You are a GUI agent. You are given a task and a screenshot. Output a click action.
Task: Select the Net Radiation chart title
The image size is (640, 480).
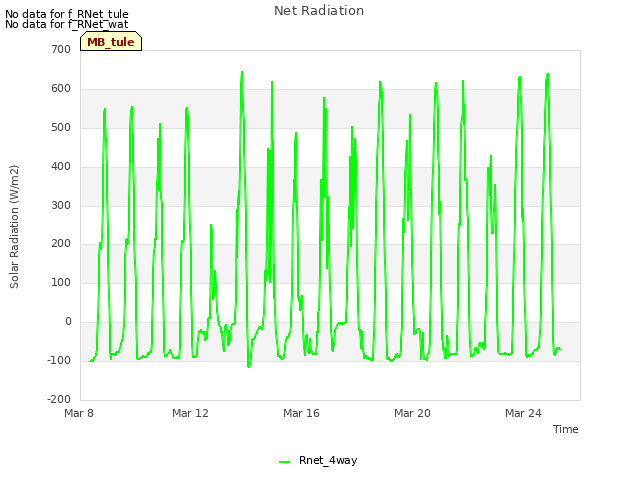[x=319, y=11]
